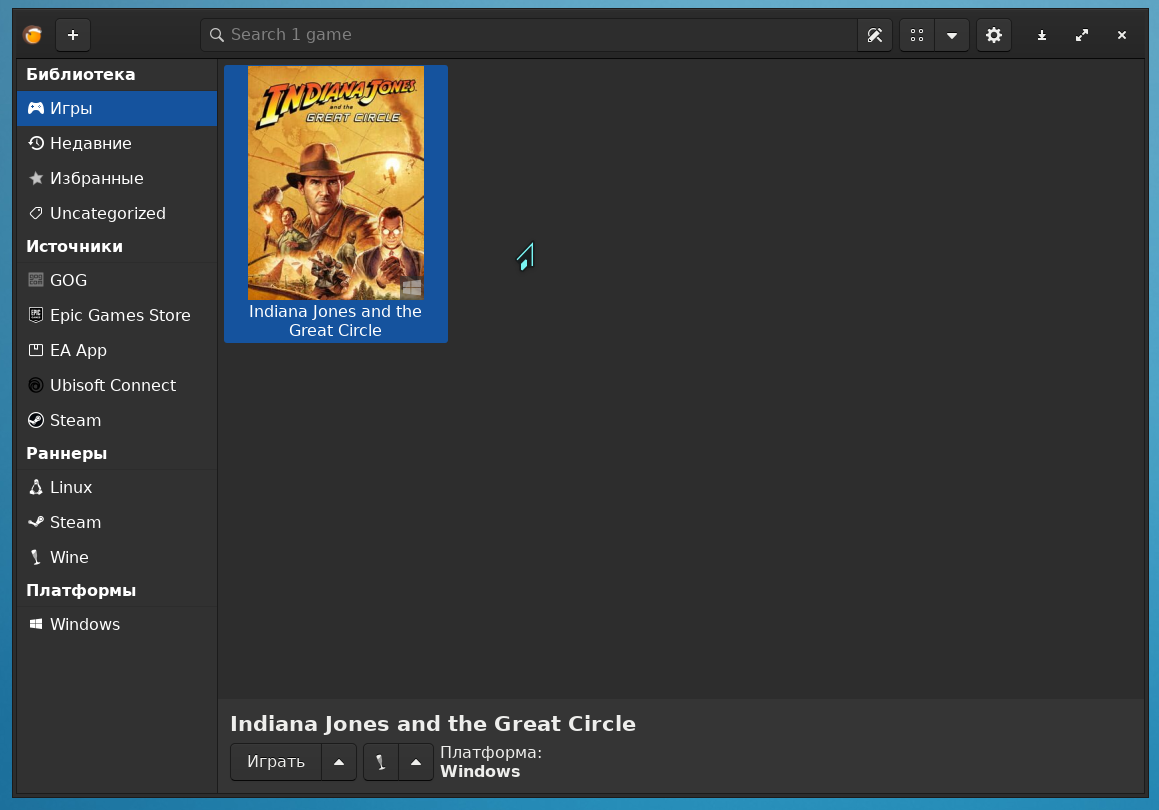Filter by the Linux runner
Viewport: 1159px width, 810px height.
point(117,487)
